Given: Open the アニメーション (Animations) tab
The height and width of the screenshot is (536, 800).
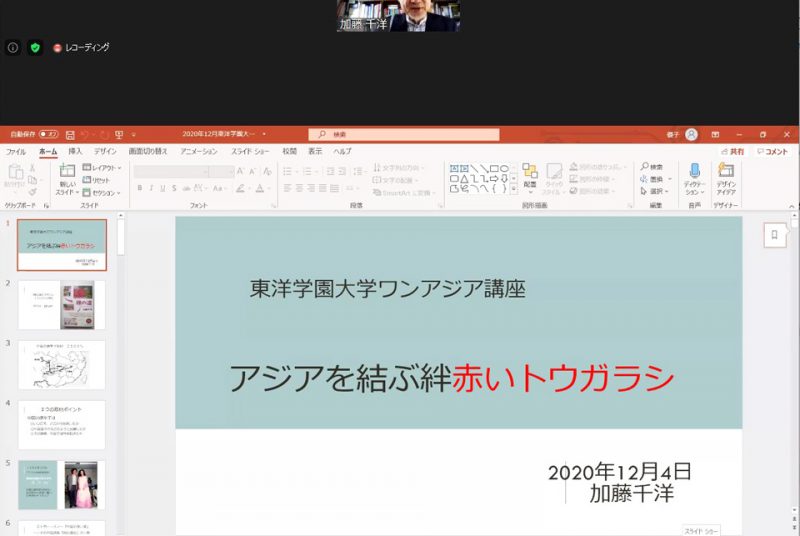Looking at the screenshot, I should (199, 151).
